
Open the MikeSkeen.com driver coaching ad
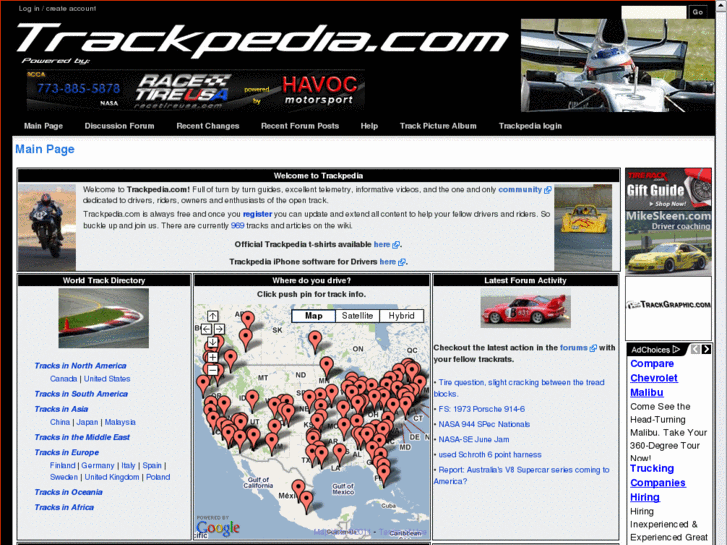pos(668,243)
